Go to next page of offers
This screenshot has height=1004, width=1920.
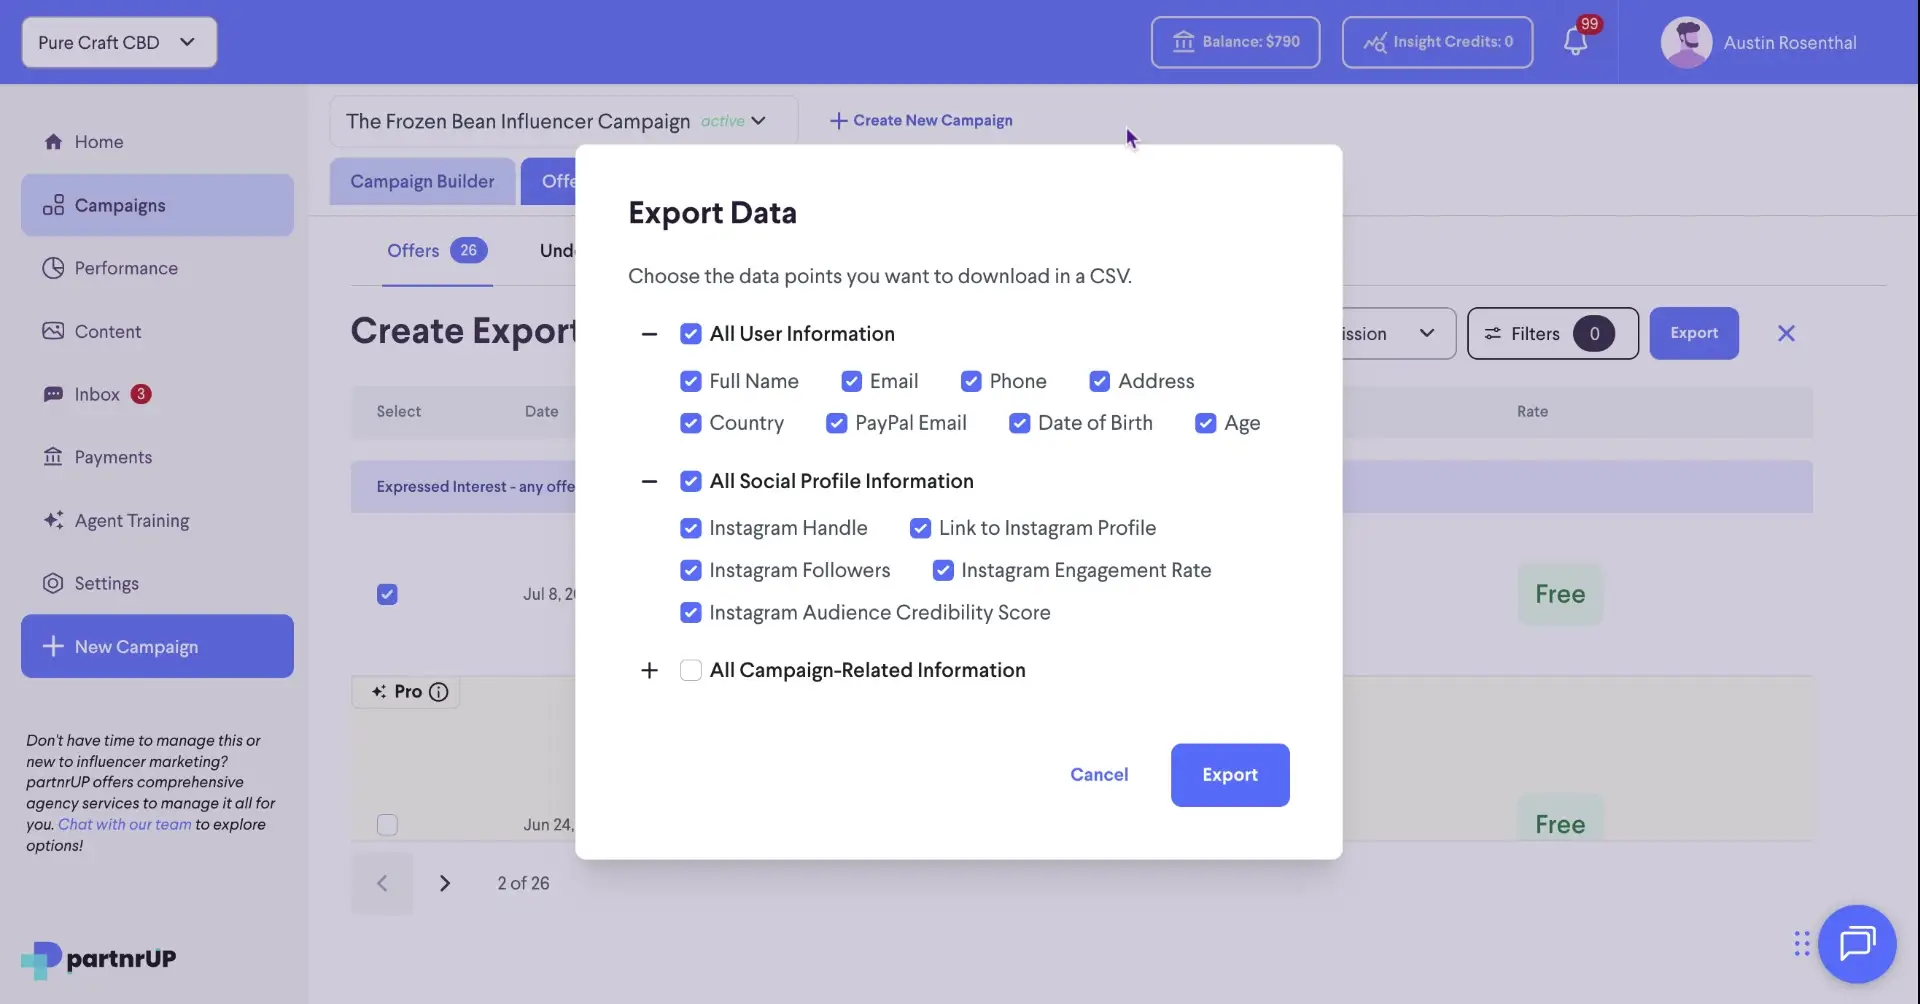tap(445, 883)
